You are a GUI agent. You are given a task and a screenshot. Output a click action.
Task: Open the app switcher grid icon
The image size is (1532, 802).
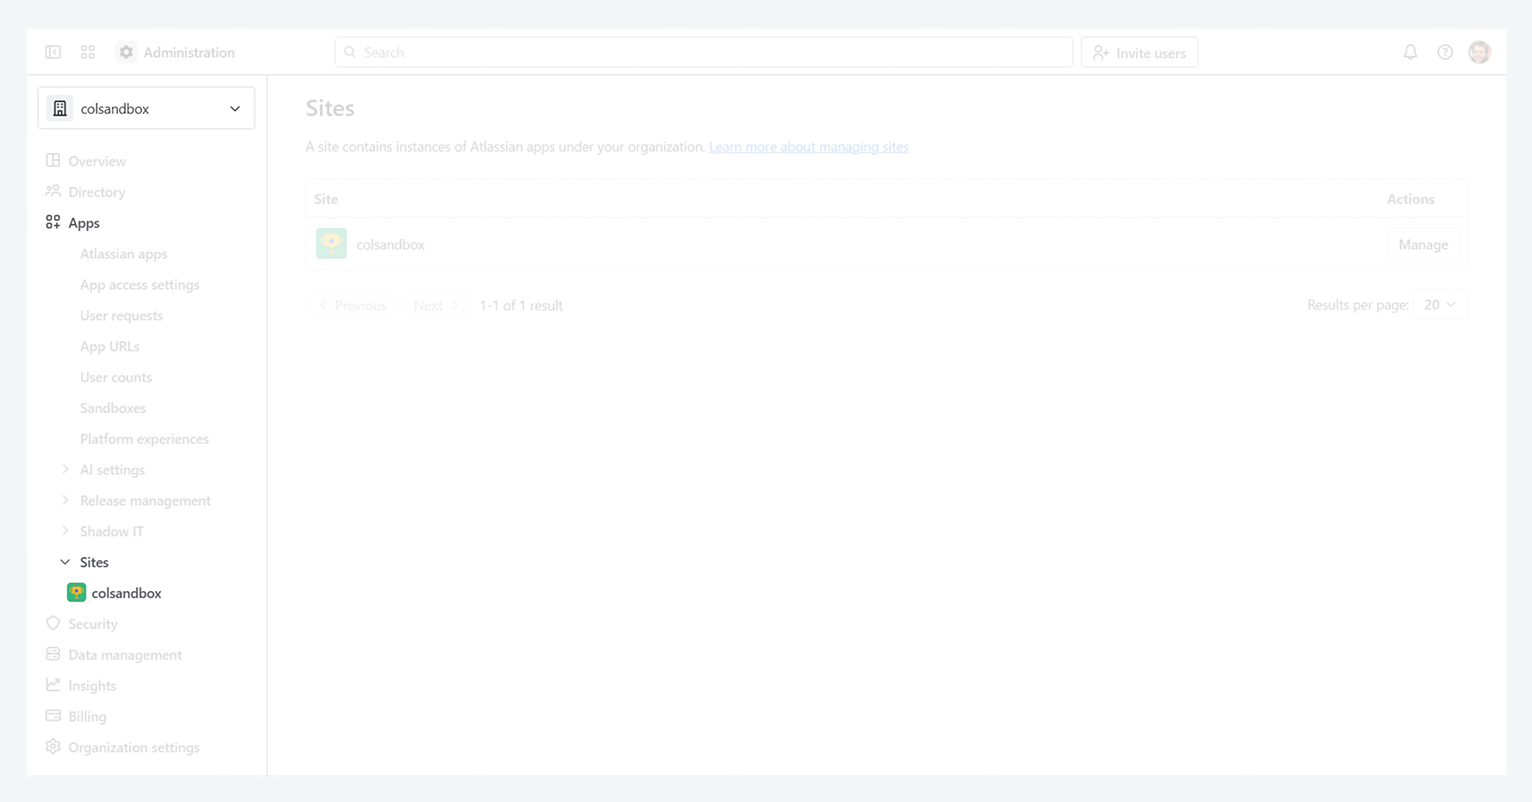88,52
